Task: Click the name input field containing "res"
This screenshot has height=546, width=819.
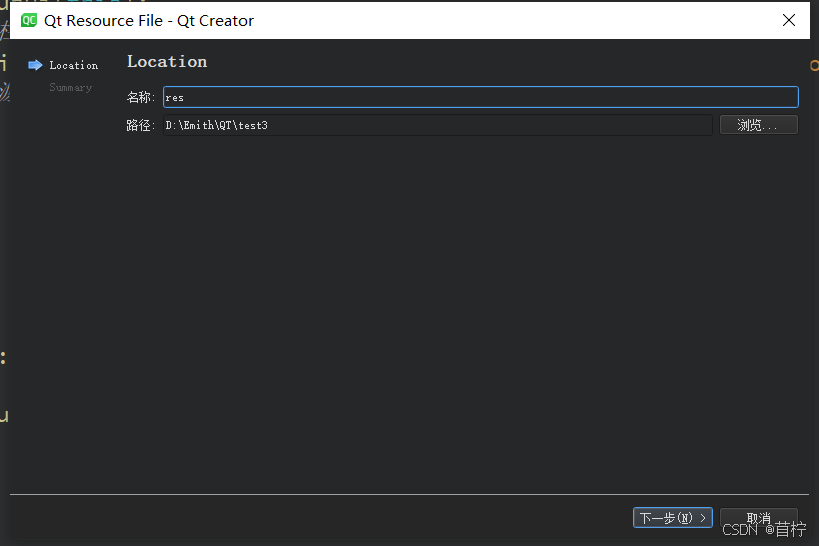Action: 481,97
